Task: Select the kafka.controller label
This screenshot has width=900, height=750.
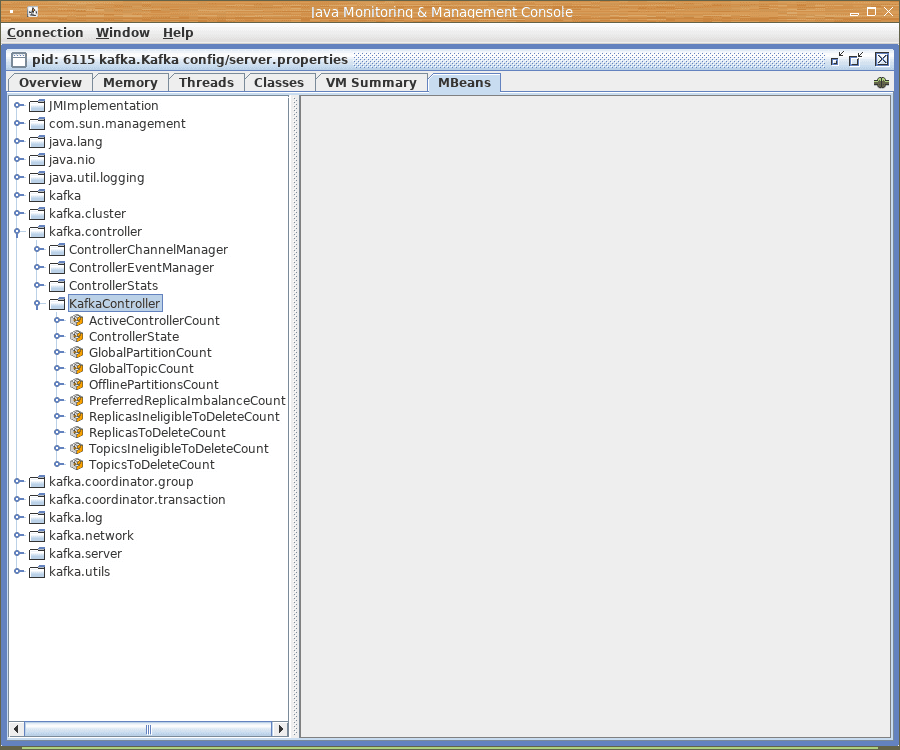Action: click(95, 232)
